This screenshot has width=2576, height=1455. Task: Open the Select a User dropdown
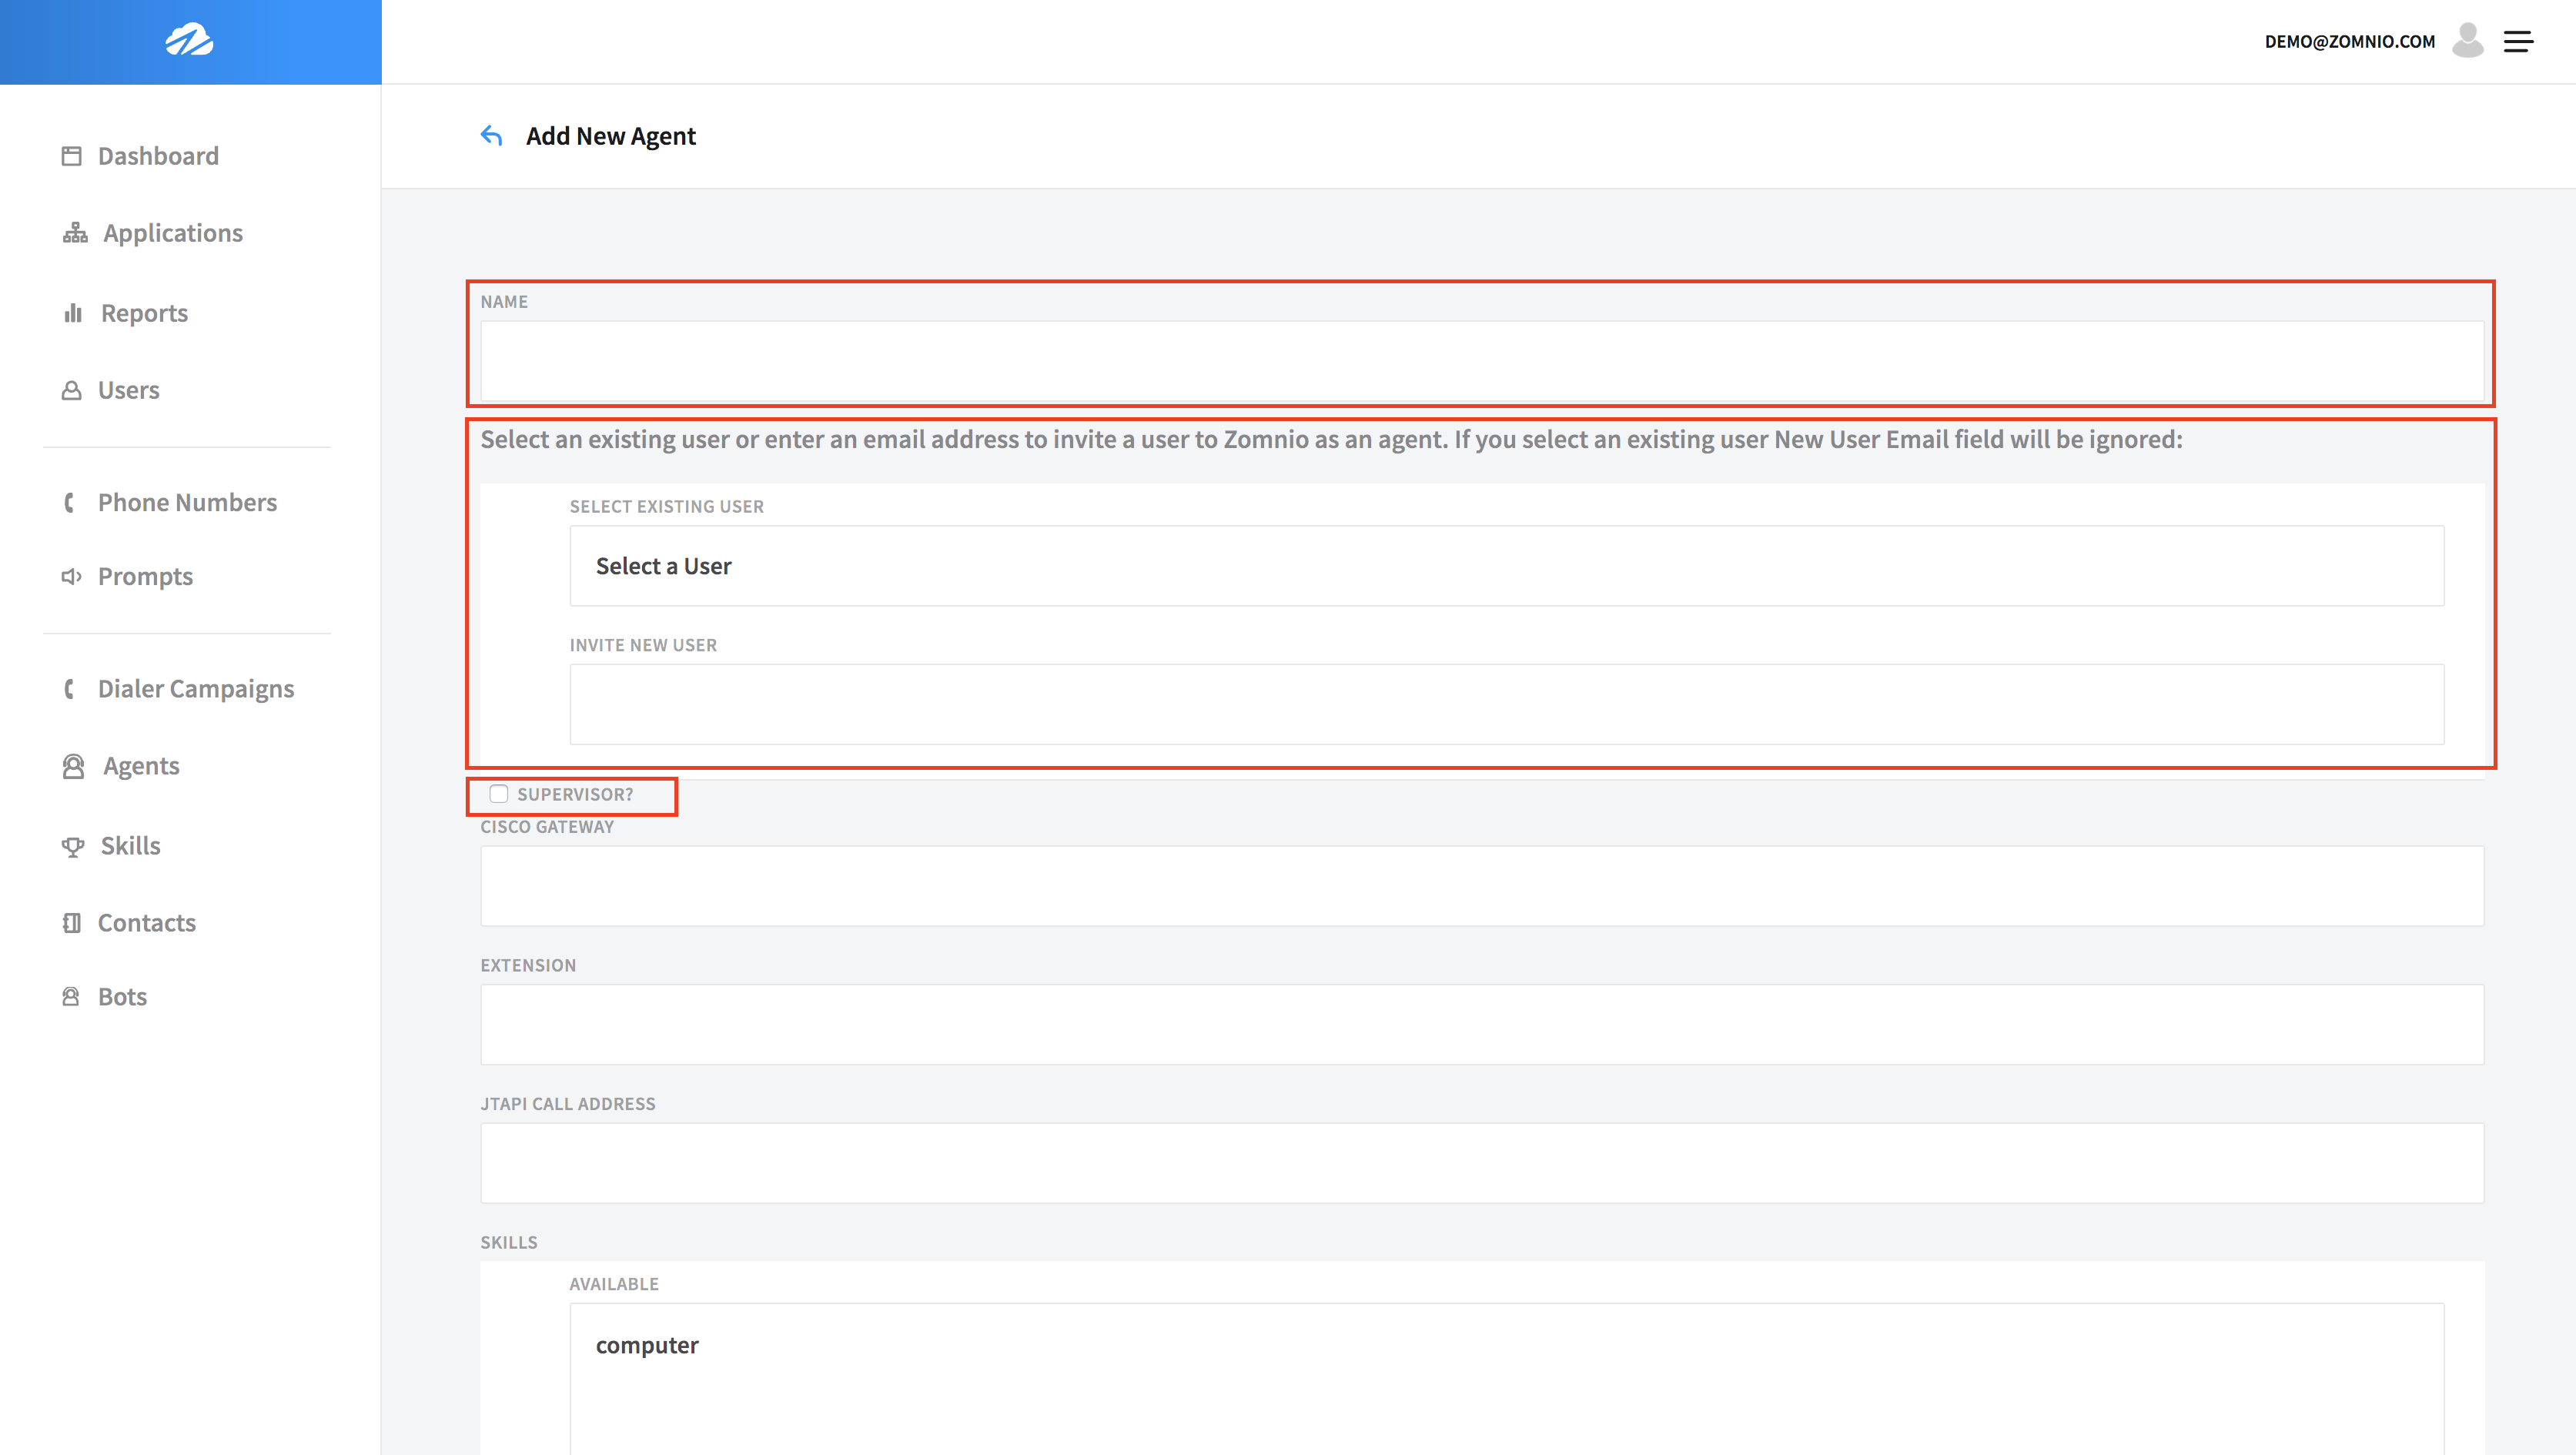(x=1506, y=566)
